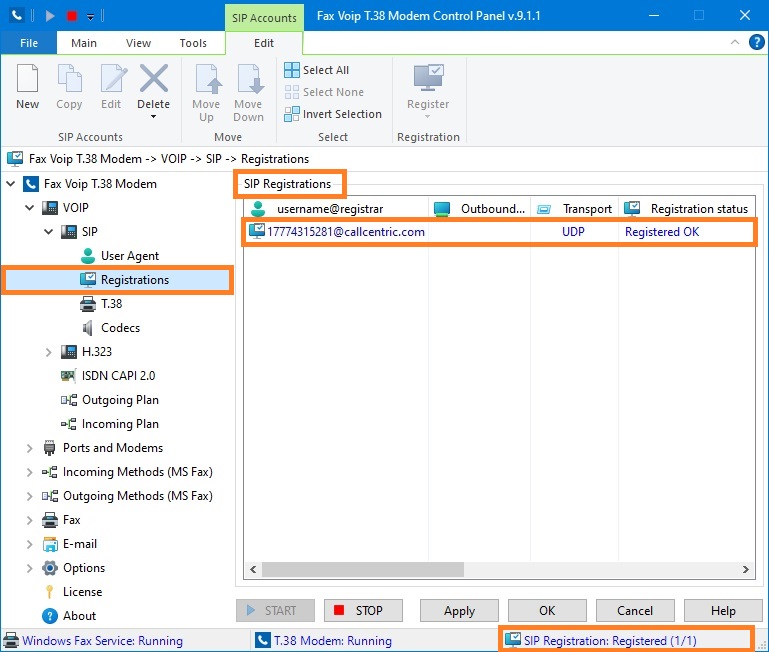The image size is (769, 652).
Task: Collapse the Fax Voip T.38 Modem node
Action: (x=11, y=184)
